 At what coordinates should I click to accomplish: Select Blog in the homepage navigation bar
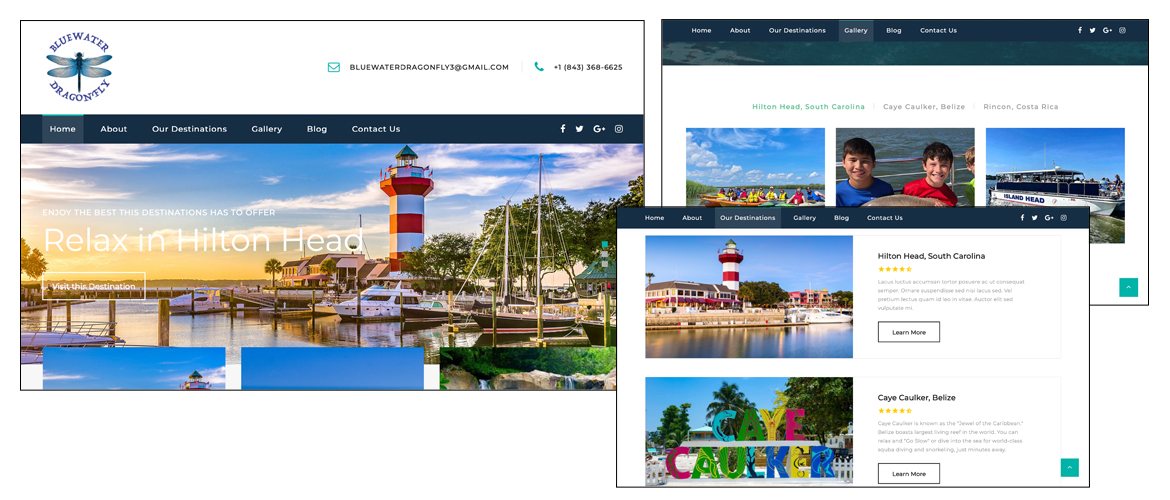(317, 129)
